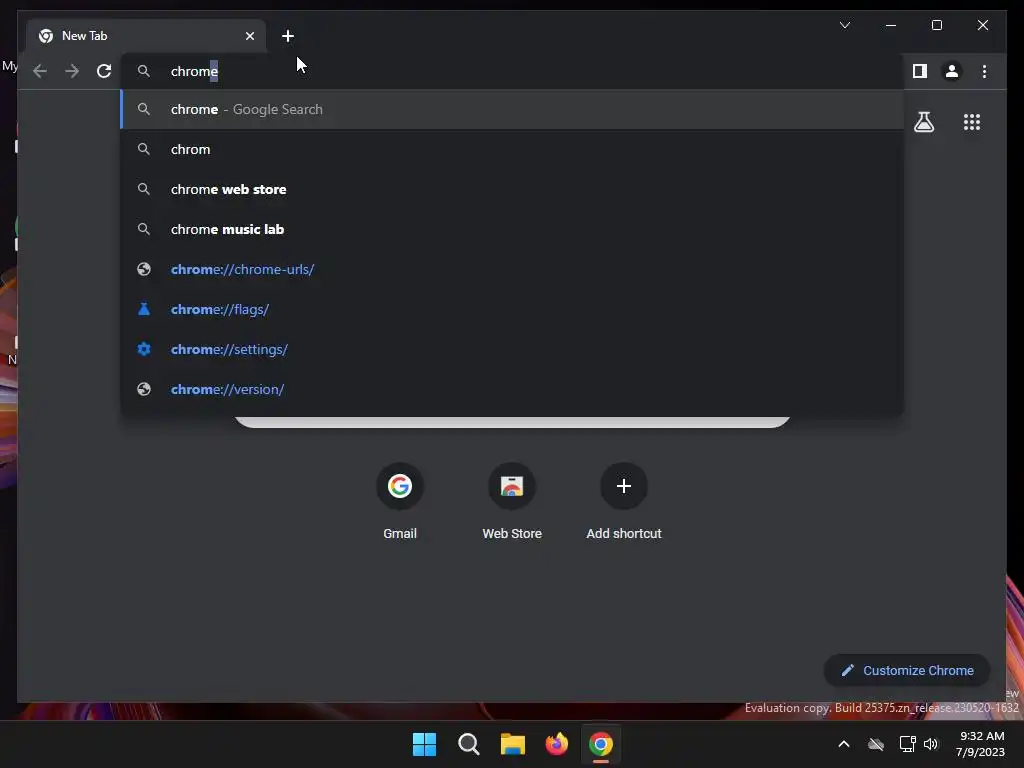Open the Web Store shortcut
The image size is (1024, 768).
[512, 502]
